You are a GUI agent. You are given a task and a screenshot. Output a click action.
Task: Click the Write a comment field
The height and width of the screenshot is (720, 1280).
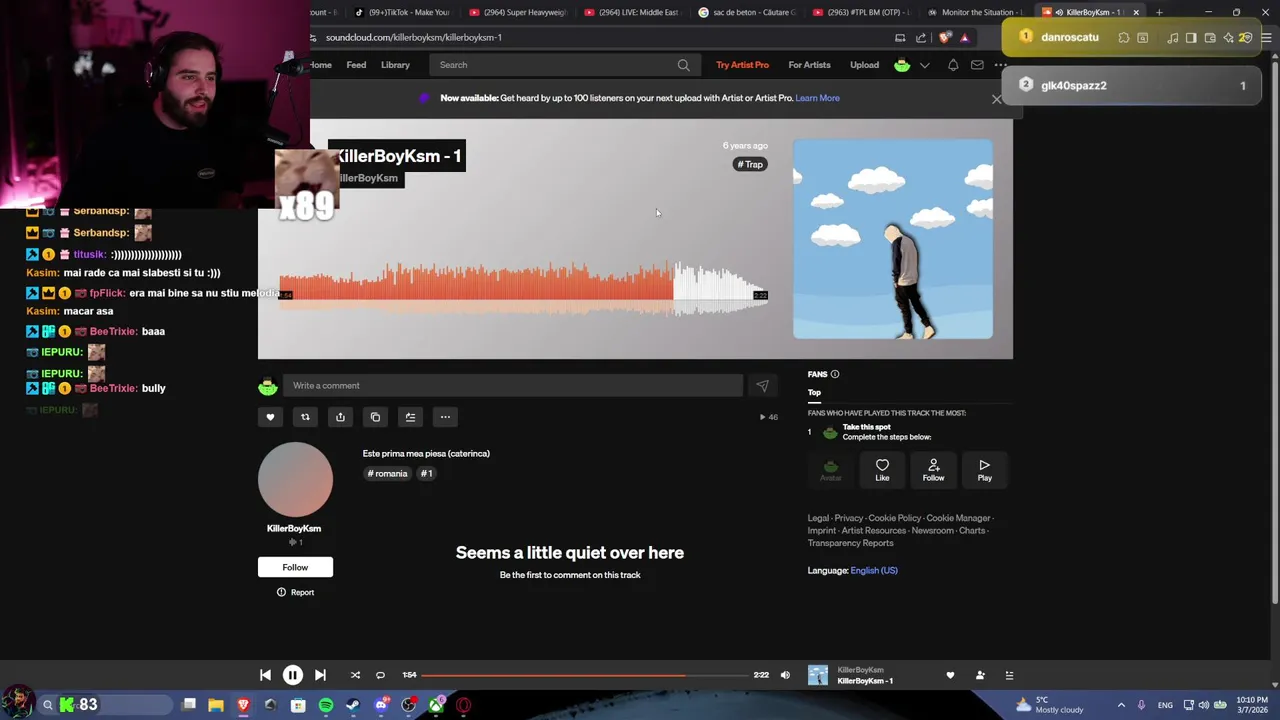coord(513,386)
